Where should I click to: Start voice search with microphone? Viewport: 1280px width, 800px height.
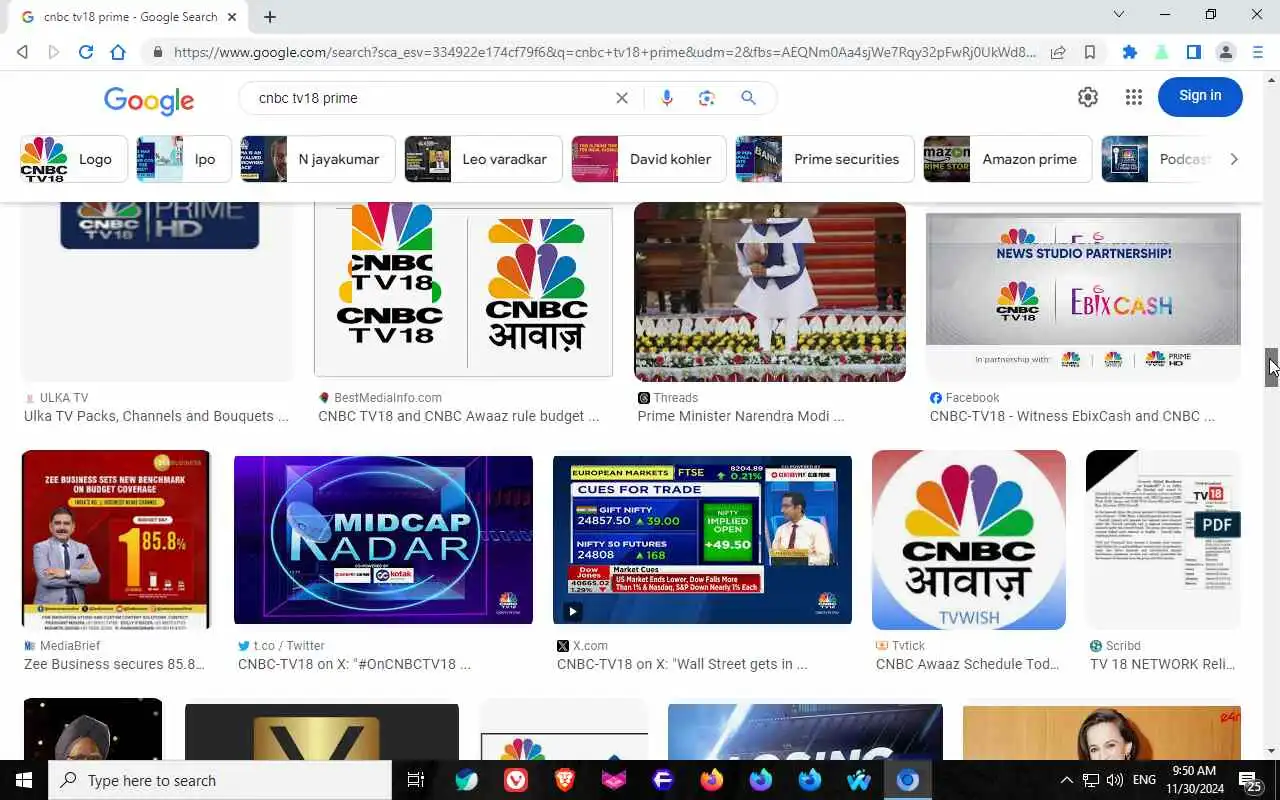[x=667, y=98]
